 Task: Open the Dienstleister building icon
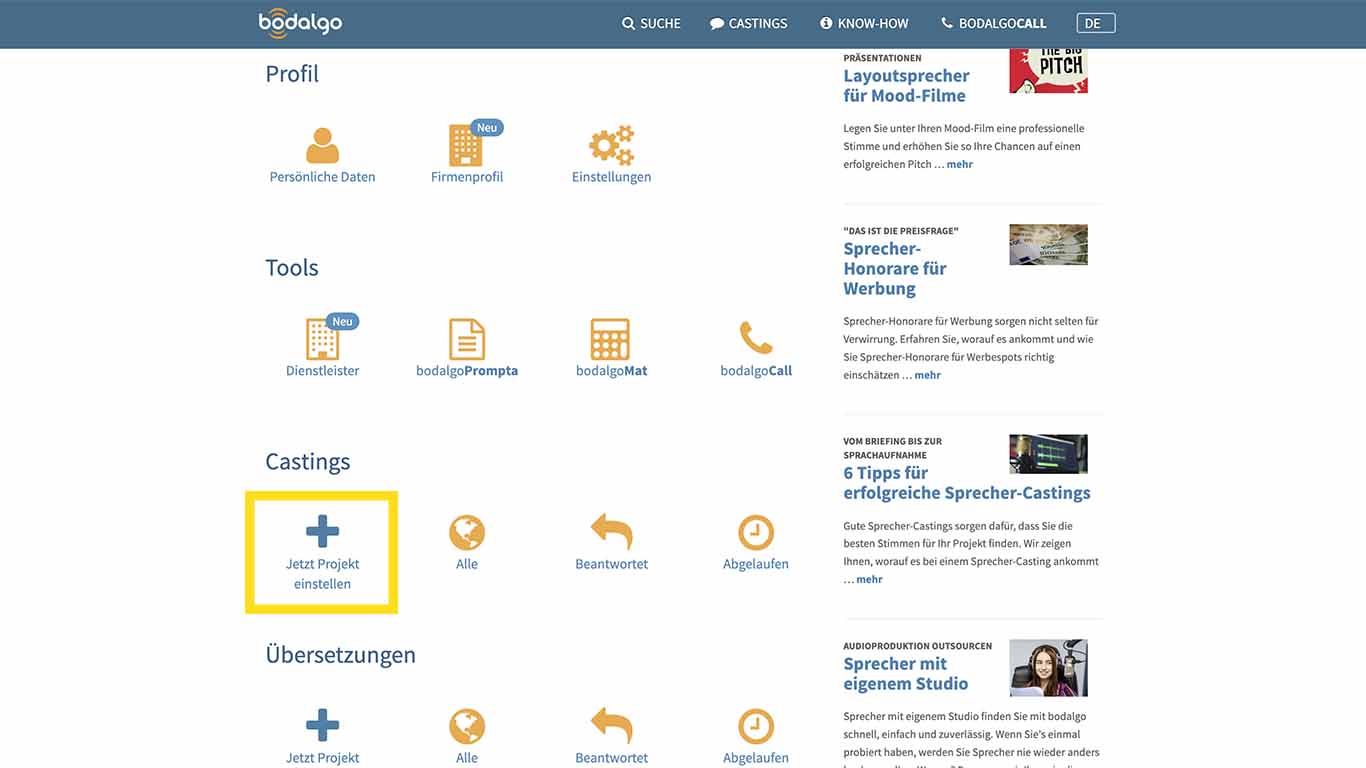(322, 339)
